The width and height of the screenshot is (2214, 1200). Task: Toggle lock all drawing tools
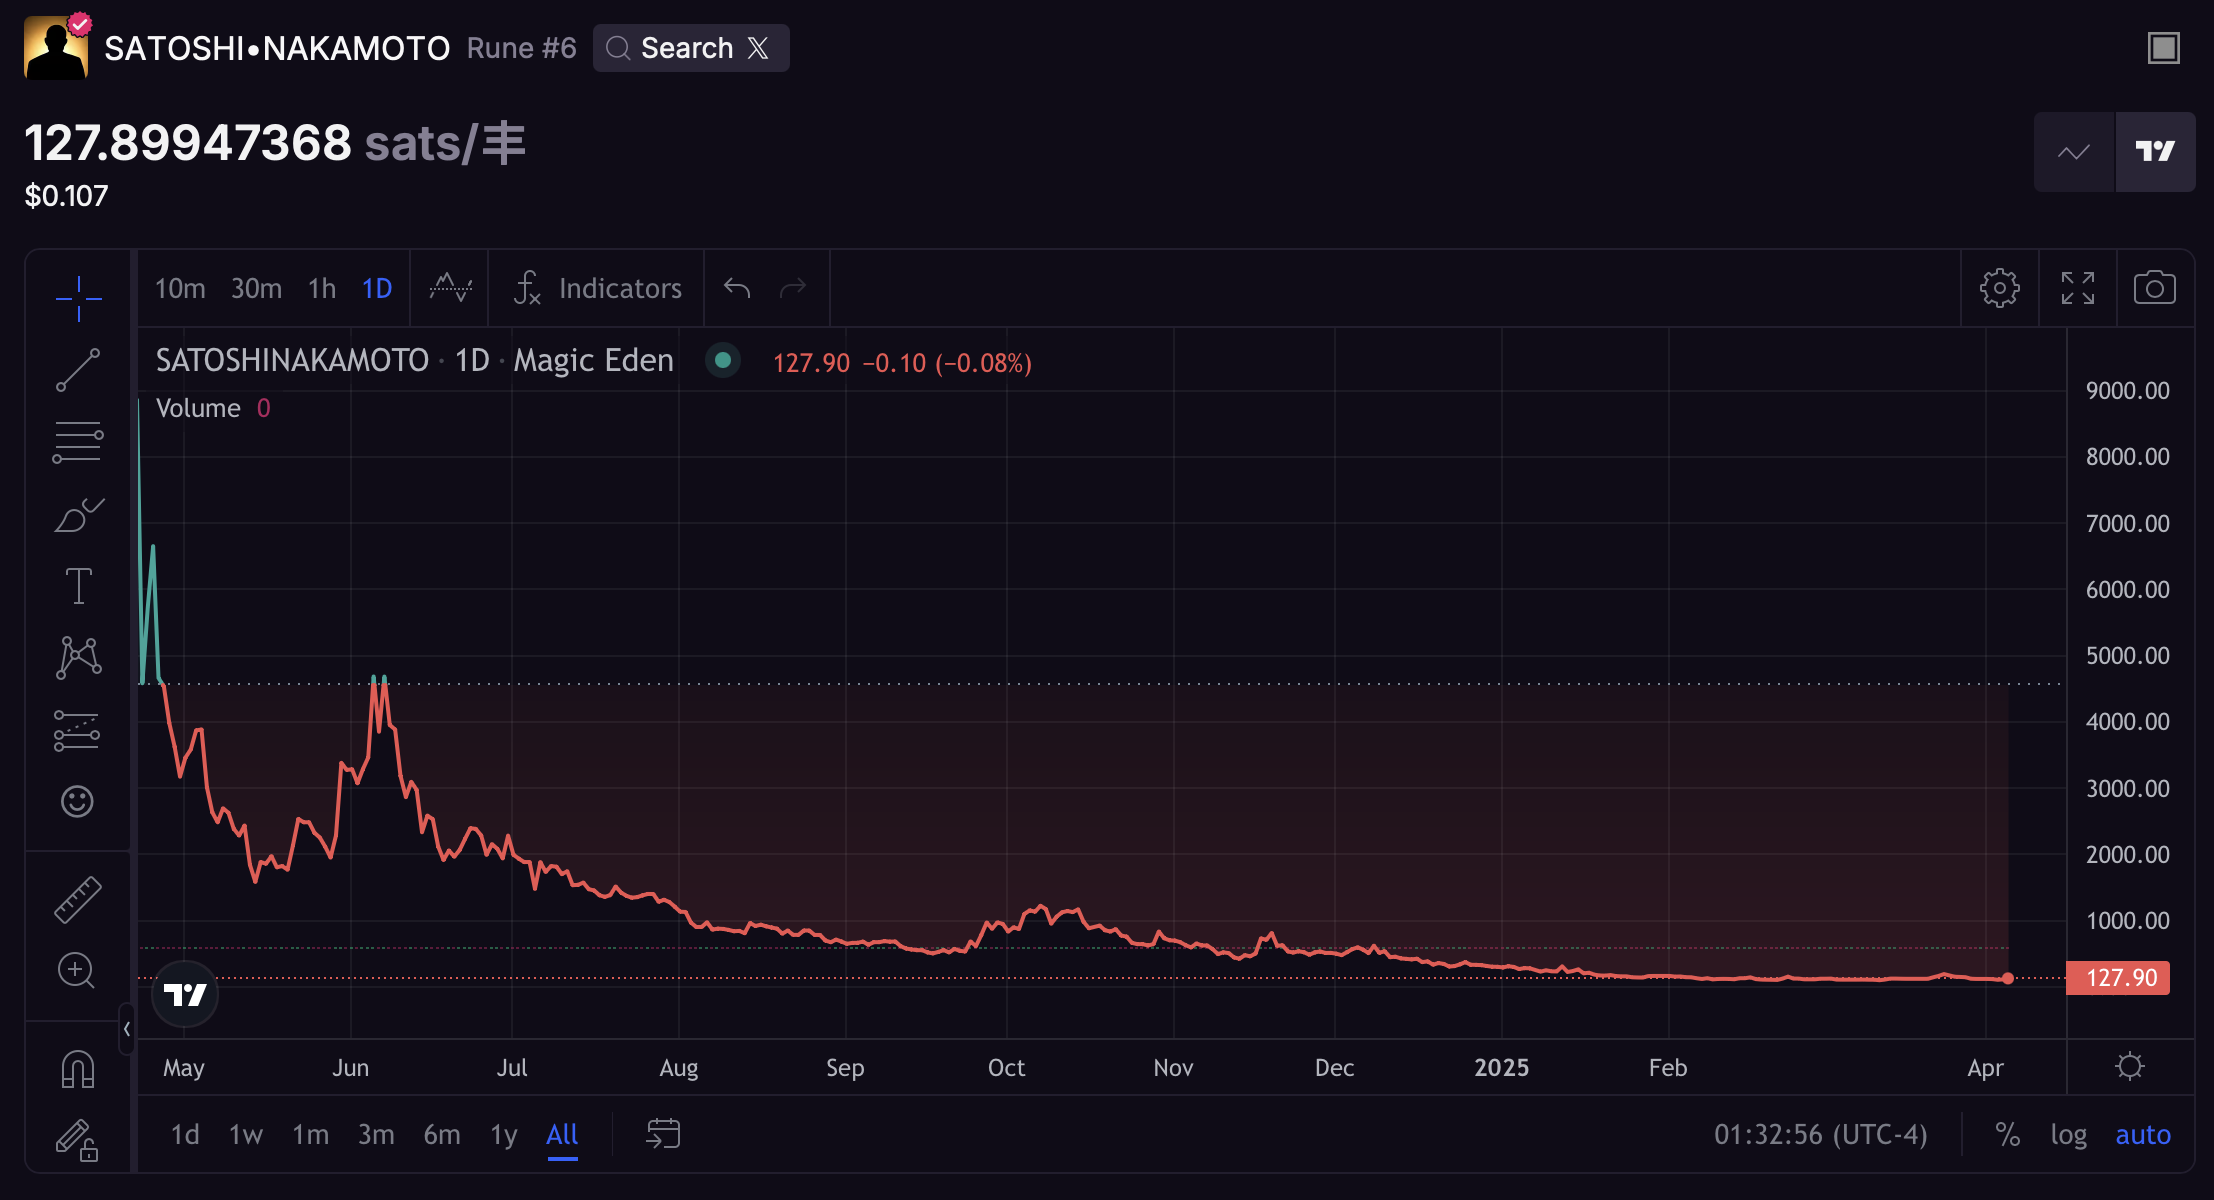tap(78, 1140)
